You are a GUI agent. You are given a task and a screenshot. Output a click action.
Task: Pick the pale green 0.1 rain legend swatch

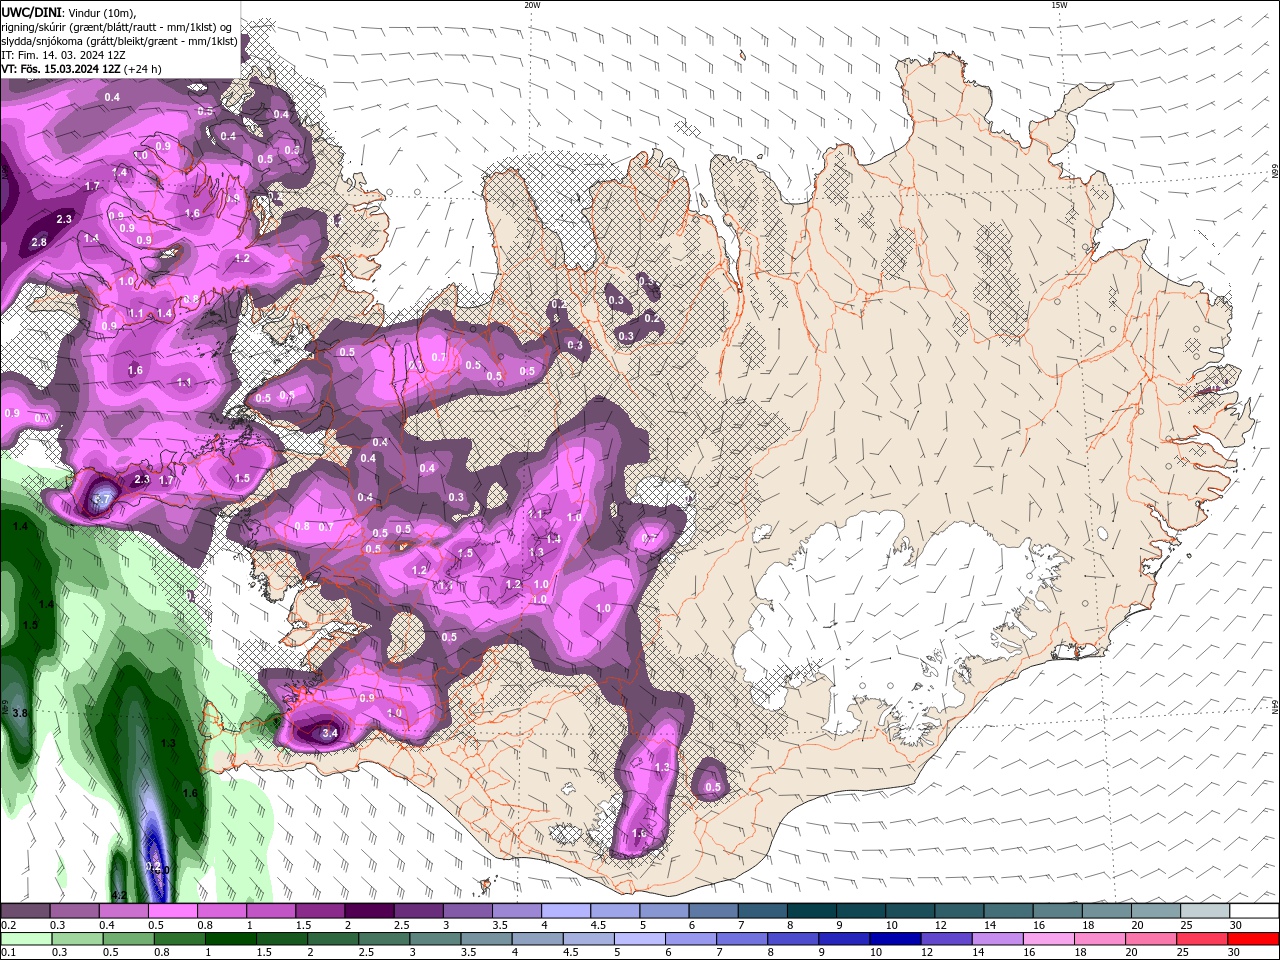pos(25,939)
